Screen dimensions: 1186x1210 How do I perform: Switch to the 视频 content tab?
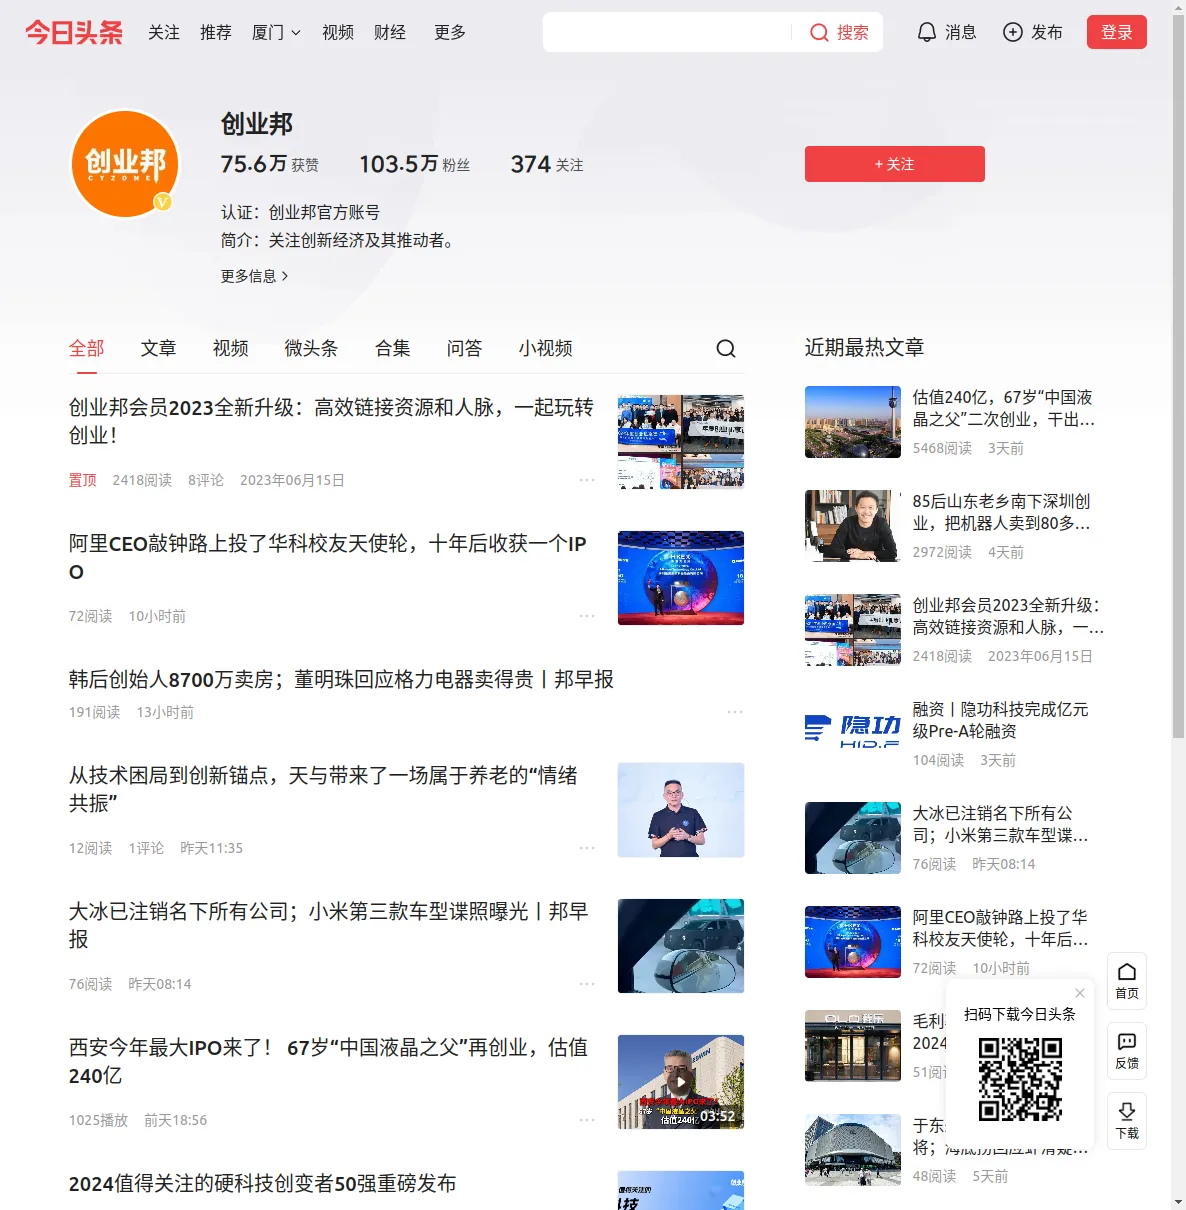click(x=231, y=348)
